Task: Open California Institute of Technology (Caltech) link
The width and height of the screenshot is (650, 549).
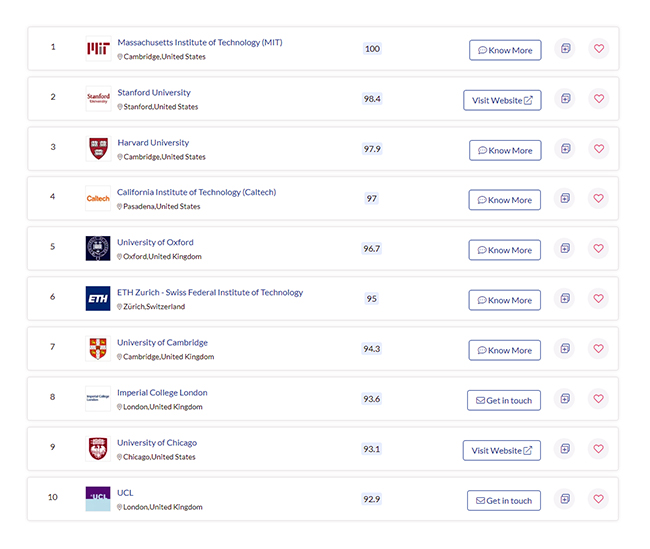Action: click(196, 193)
